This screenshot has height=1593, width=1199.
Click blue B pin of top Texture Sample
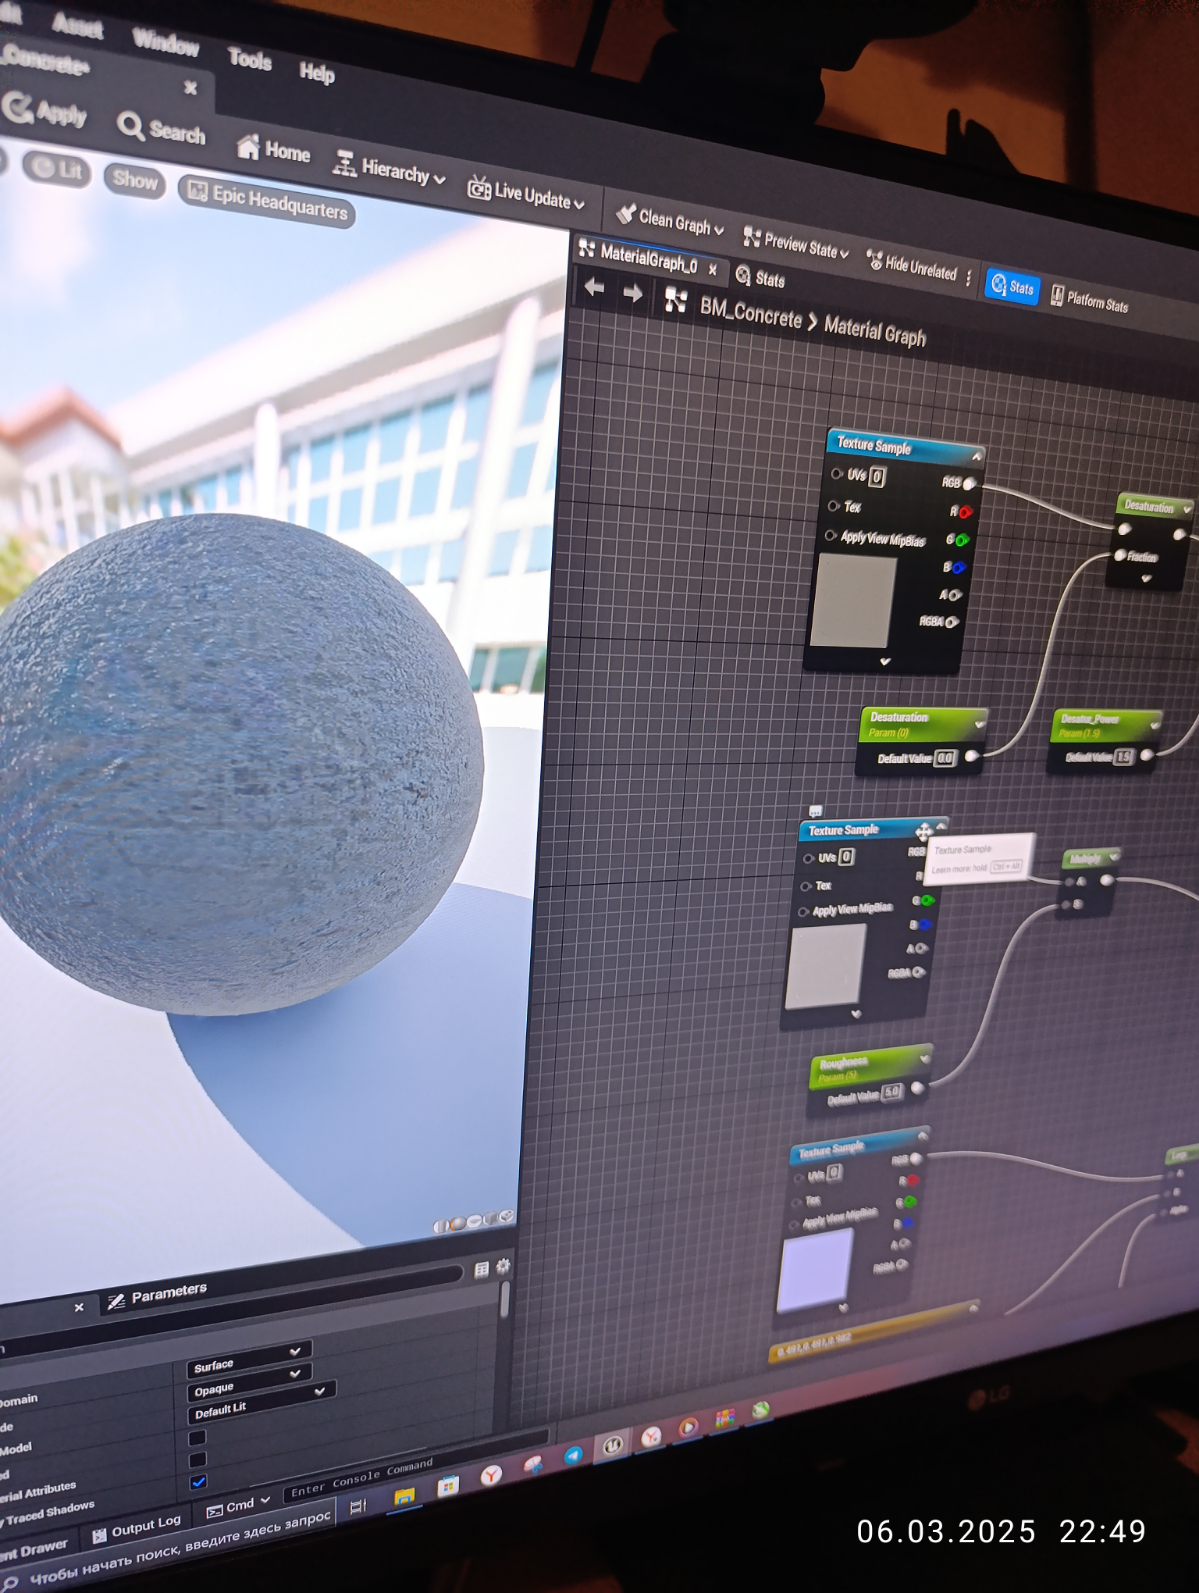(x=957, y=568)
